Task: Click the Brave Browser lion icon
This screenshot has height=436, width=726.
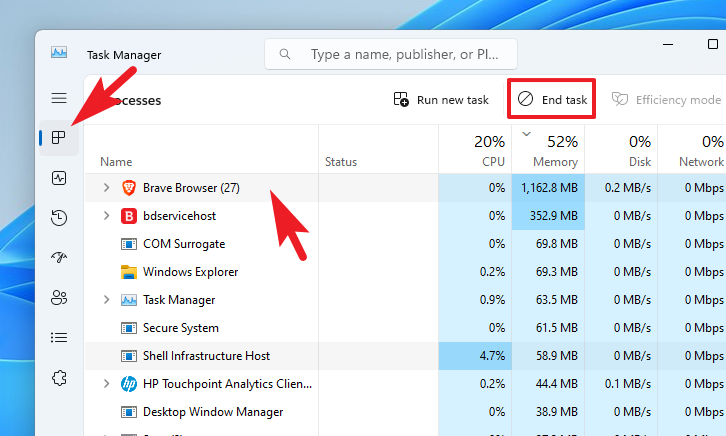Action: pos(129,188)
